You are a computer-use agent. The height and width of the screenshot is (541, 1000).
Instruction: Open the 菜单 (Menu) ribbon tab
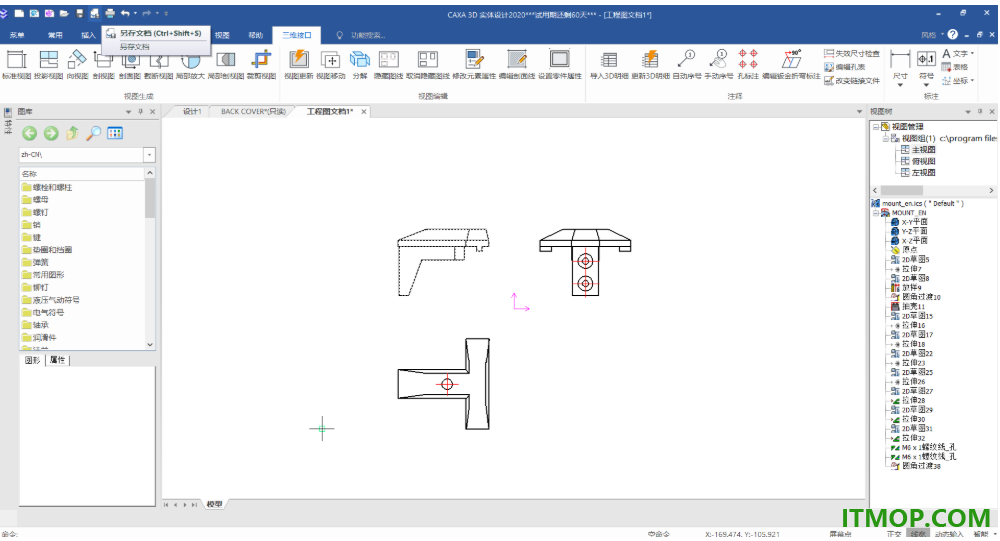17,35
